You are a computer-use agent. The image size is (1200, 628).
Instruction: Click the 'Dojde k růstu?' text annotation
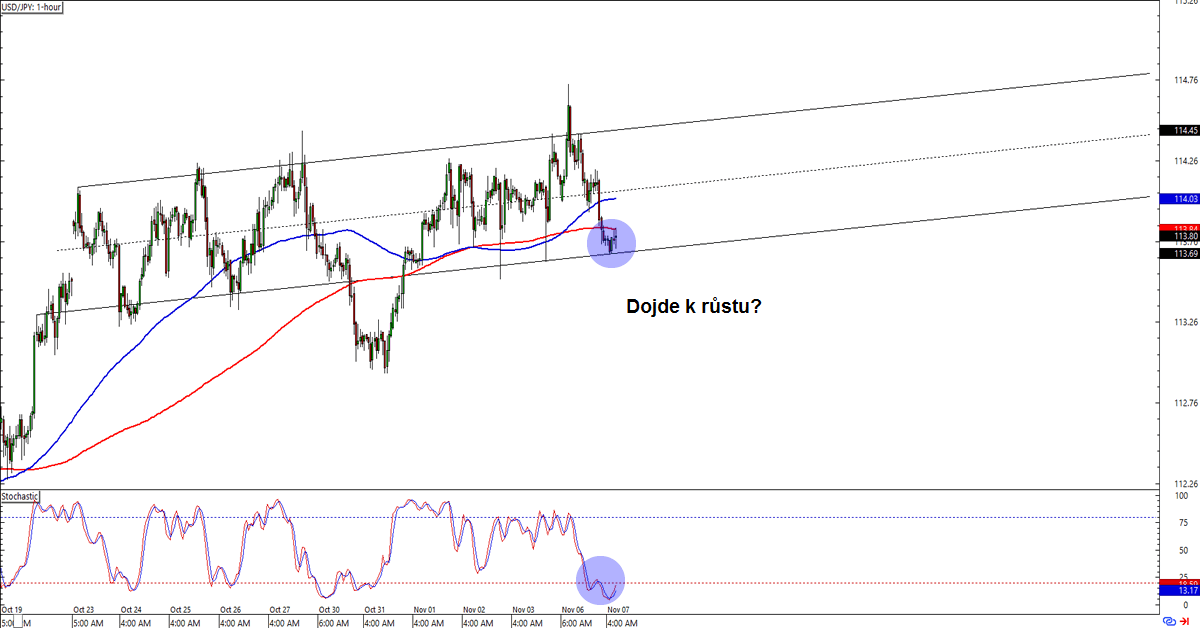click(x=696, y=306)
